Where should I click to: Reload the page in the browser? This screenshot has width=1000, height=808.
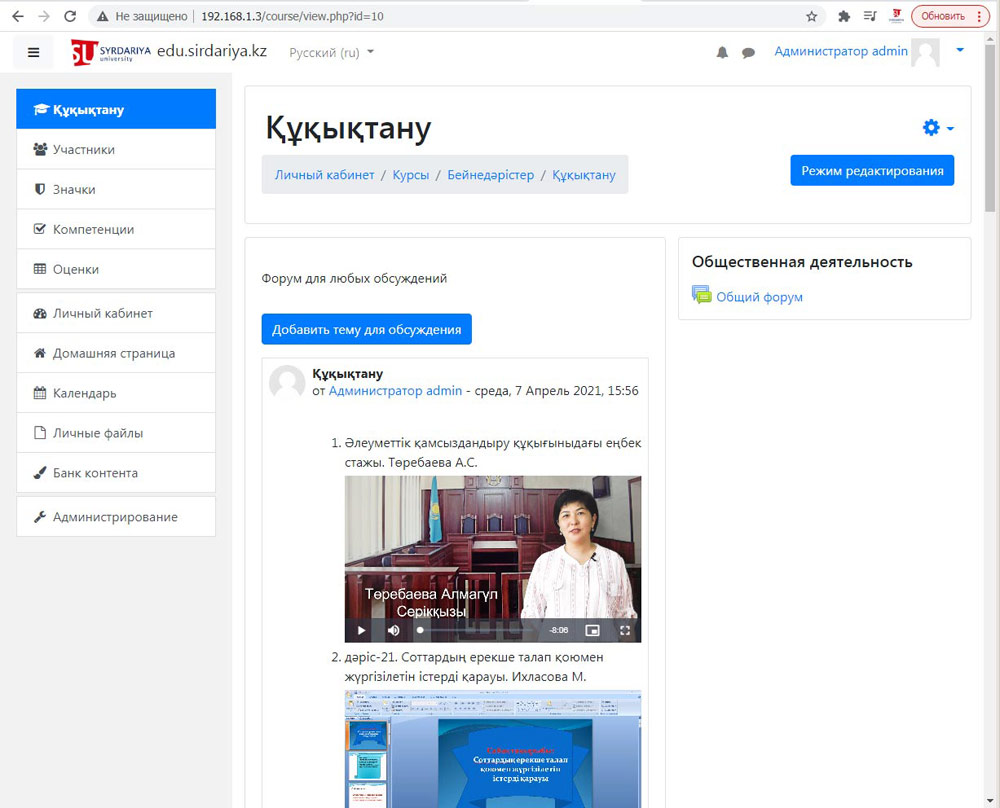point(70,16)
